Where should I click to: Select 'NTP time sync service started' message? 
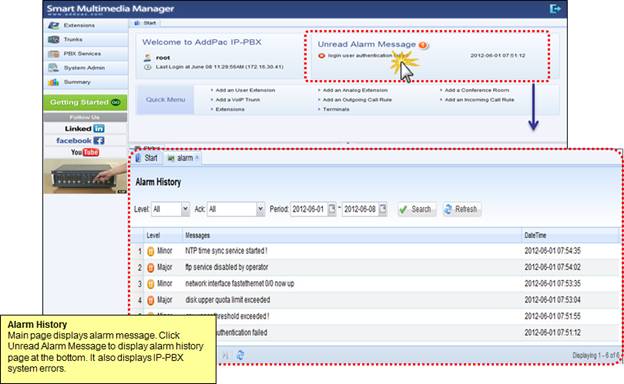pos(226,251)
